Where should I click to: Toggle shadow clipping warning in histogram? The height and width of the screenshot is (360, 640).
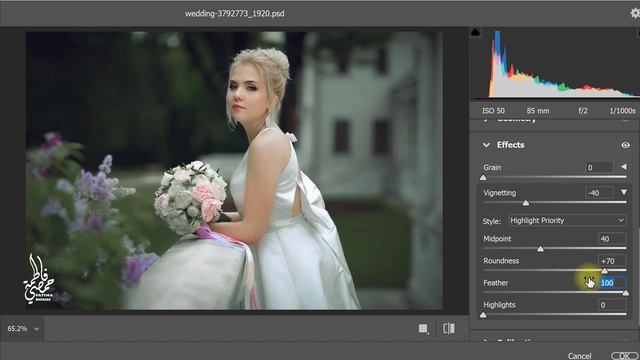(x=476, y=33)
